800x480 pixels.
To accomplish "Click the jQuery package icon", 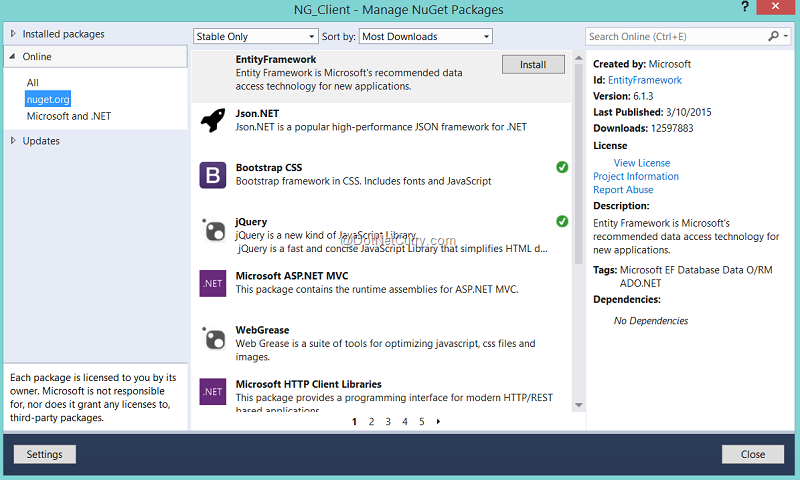I will [213, 230].
